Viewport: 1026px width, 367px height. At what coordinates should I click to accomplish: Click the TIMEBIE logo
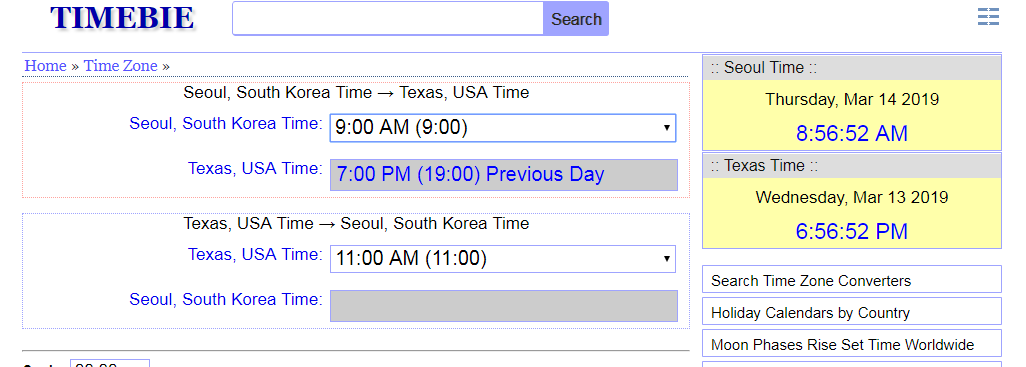point(122,18)
